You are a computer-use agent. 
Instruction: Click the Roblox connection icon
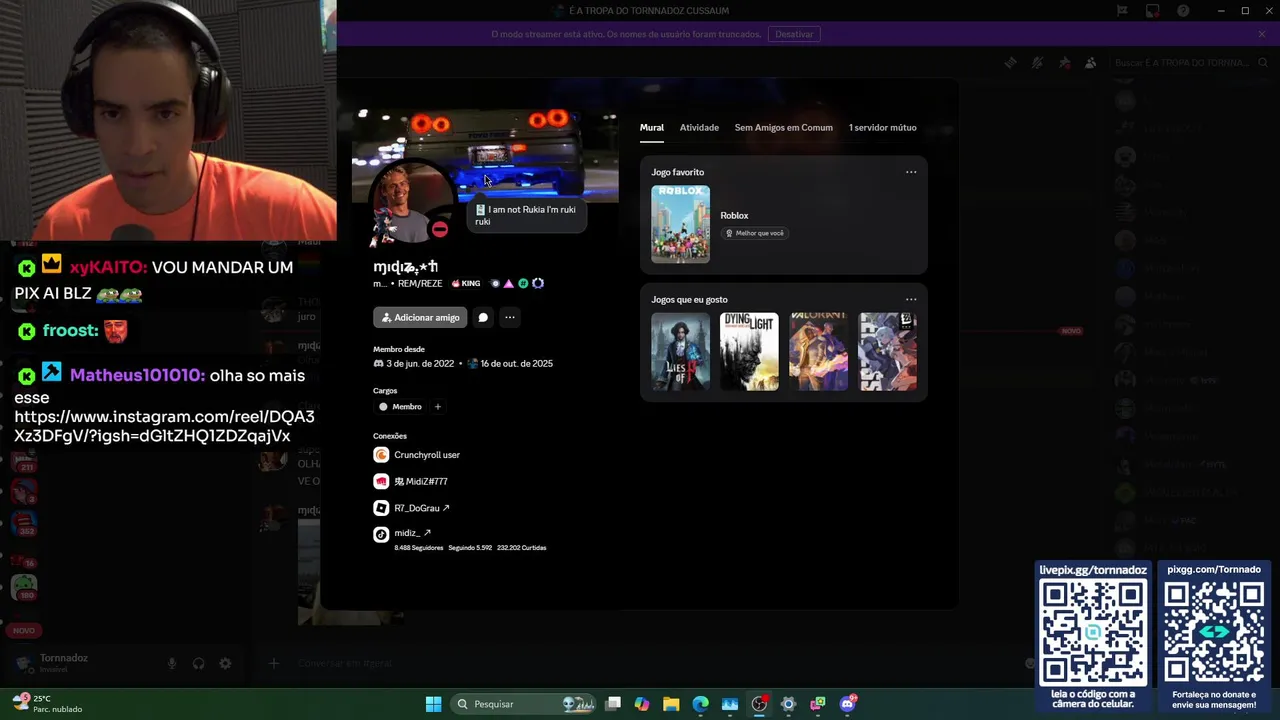coord(381,508)
